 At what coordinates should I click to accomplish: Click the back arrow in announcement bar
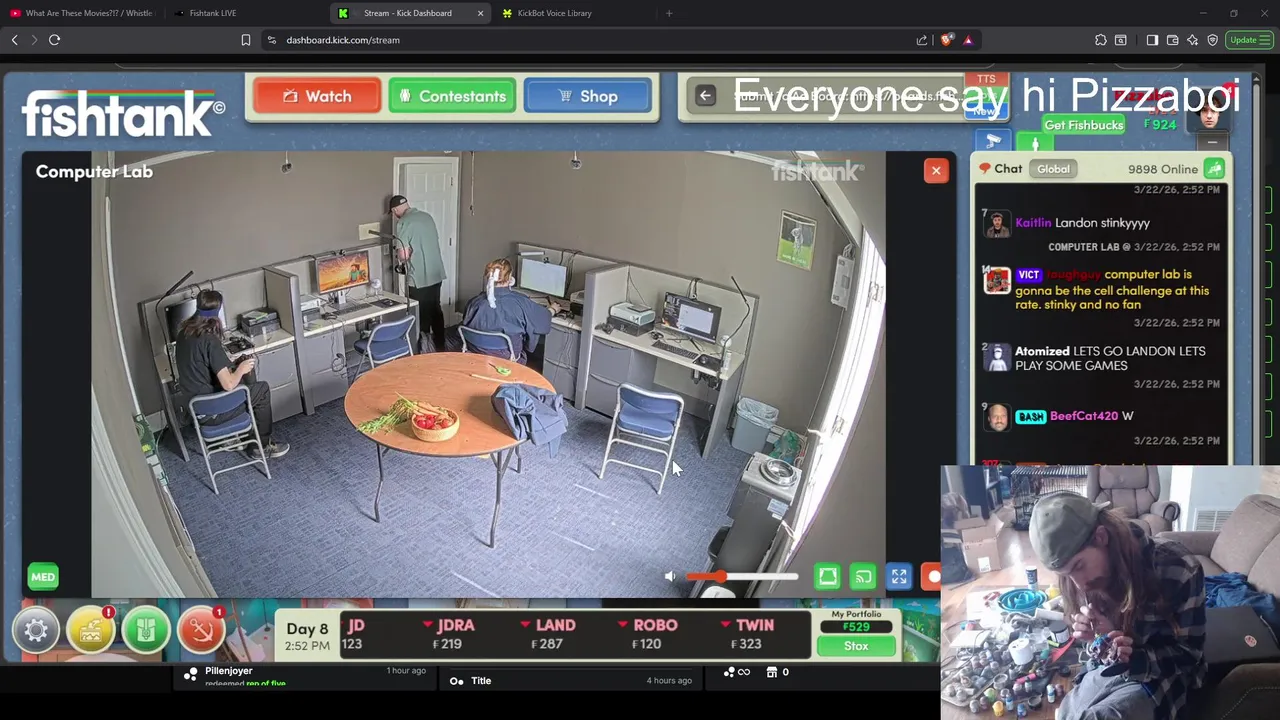click(705, 96)
